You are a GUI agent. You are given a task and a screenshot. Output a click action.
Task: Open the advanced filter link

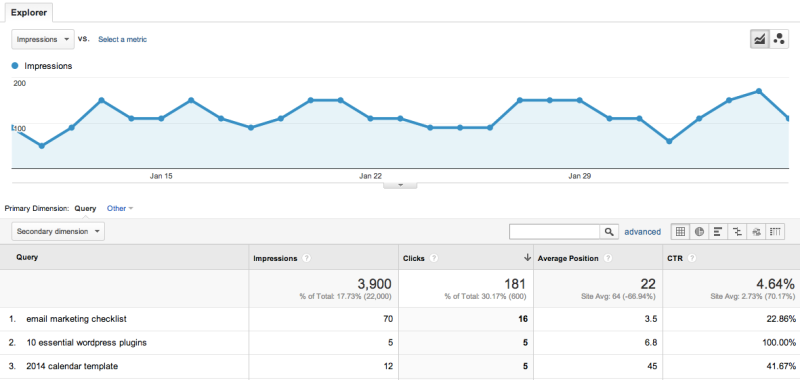[x=642, y=232]
